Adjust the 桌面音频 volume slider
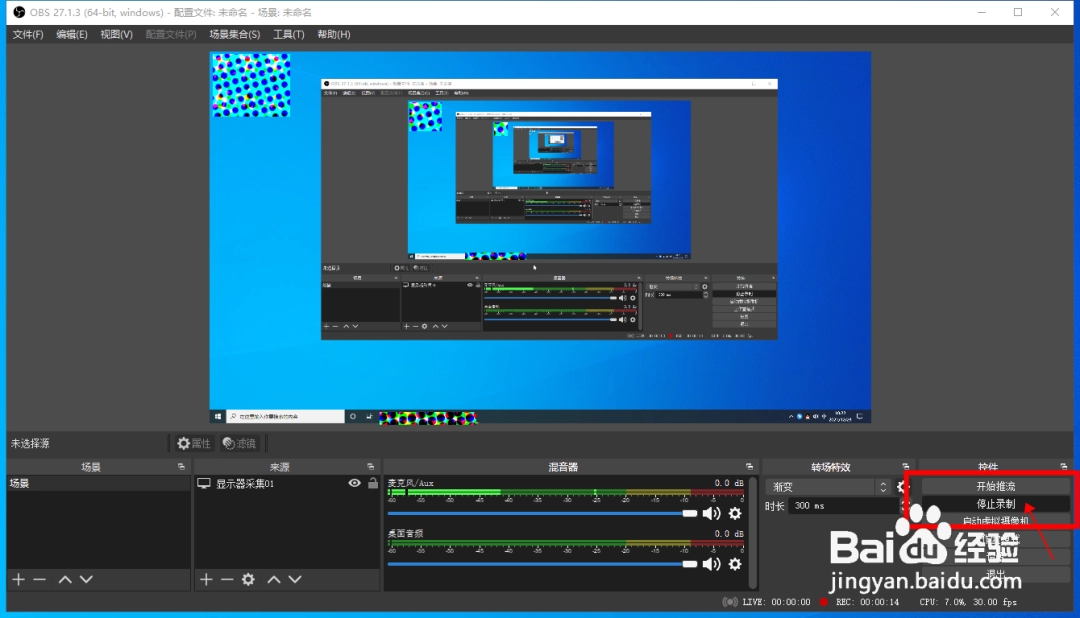 (x=542, y=564)
